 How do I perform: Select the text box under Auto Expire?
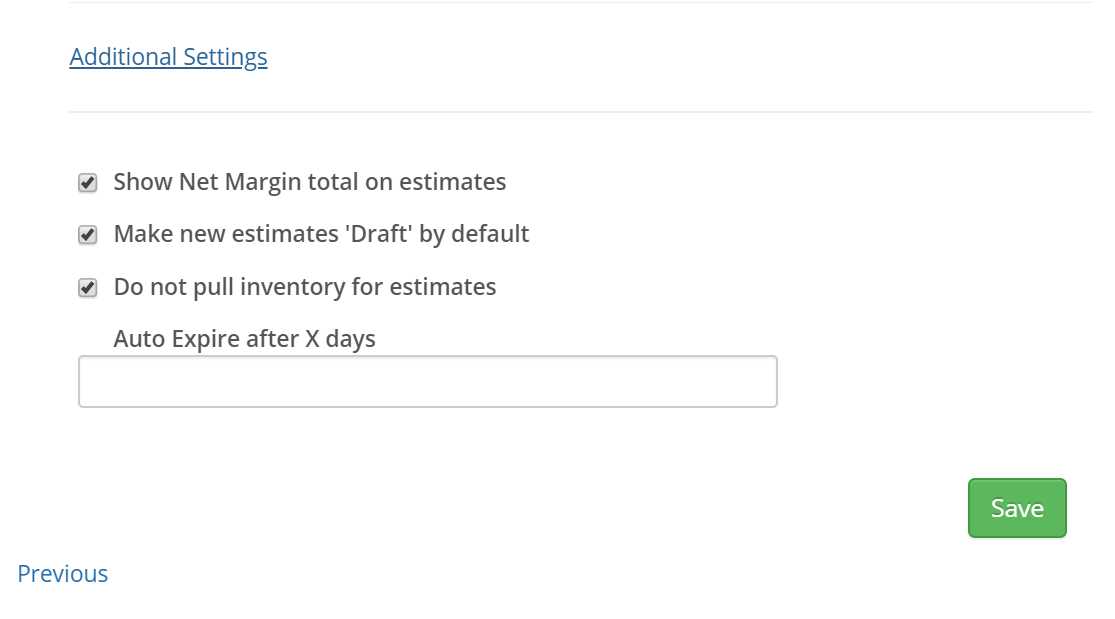[x=427, y=382]
